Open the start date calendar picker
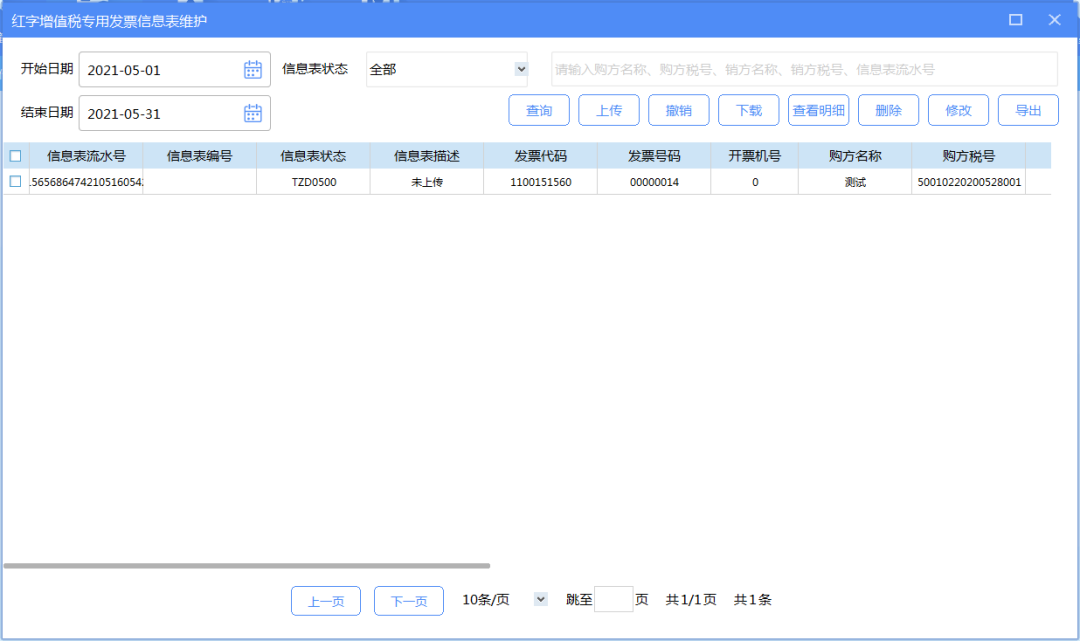 pos(253,69)
